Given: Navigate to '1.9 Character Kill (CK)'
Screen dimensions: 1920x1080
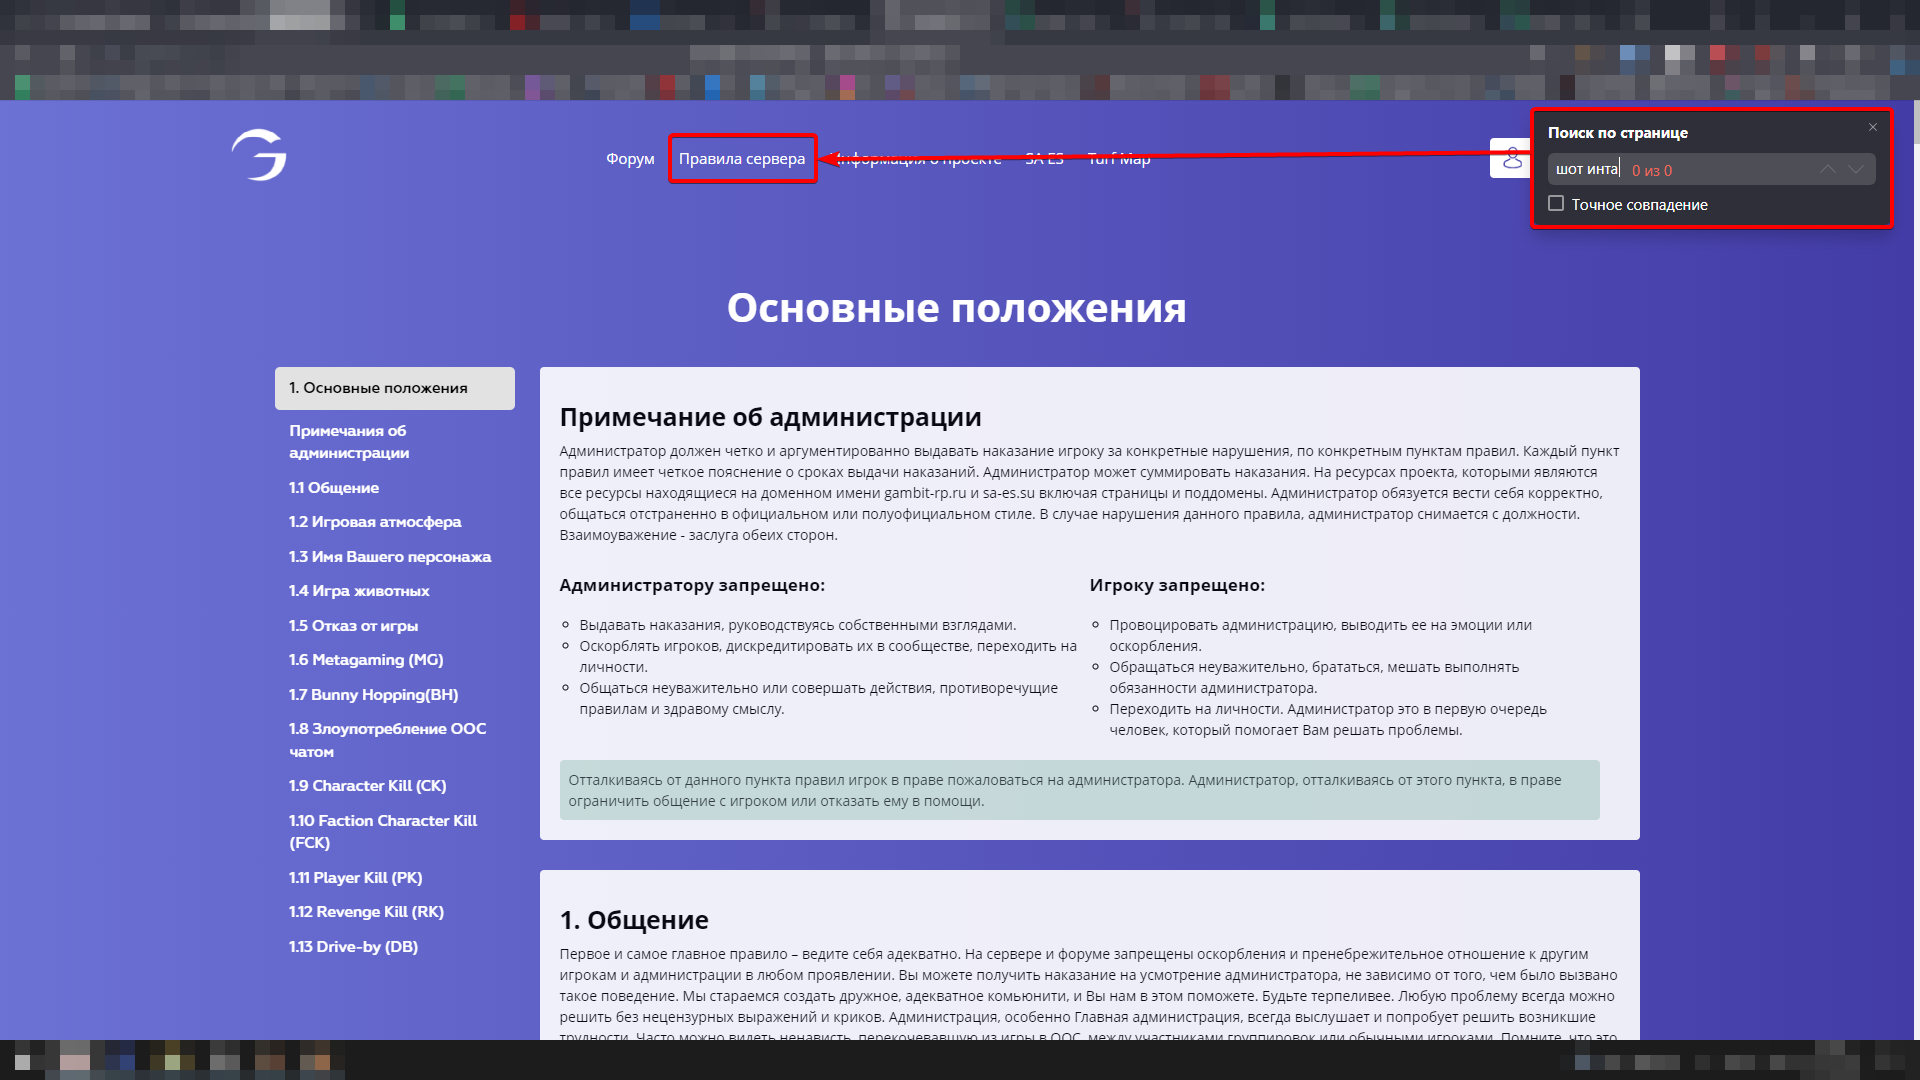Looking at the screenshot, I should (367, 786).
